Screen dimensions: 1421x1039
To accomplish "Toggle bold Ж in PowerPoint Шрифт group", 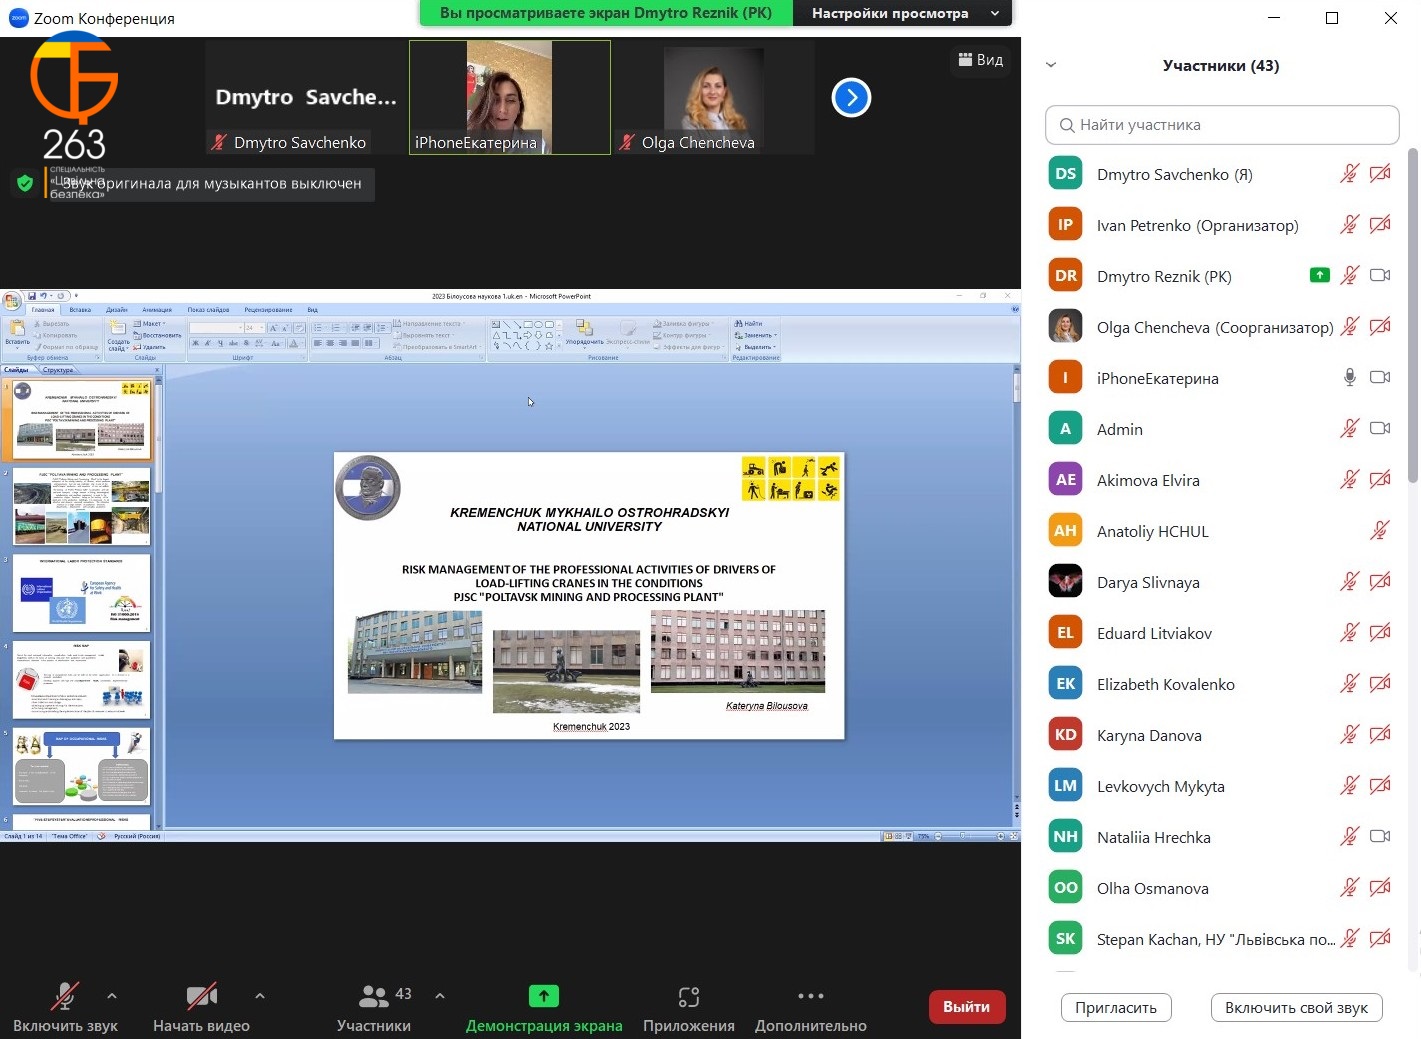I will click(196, 343).
